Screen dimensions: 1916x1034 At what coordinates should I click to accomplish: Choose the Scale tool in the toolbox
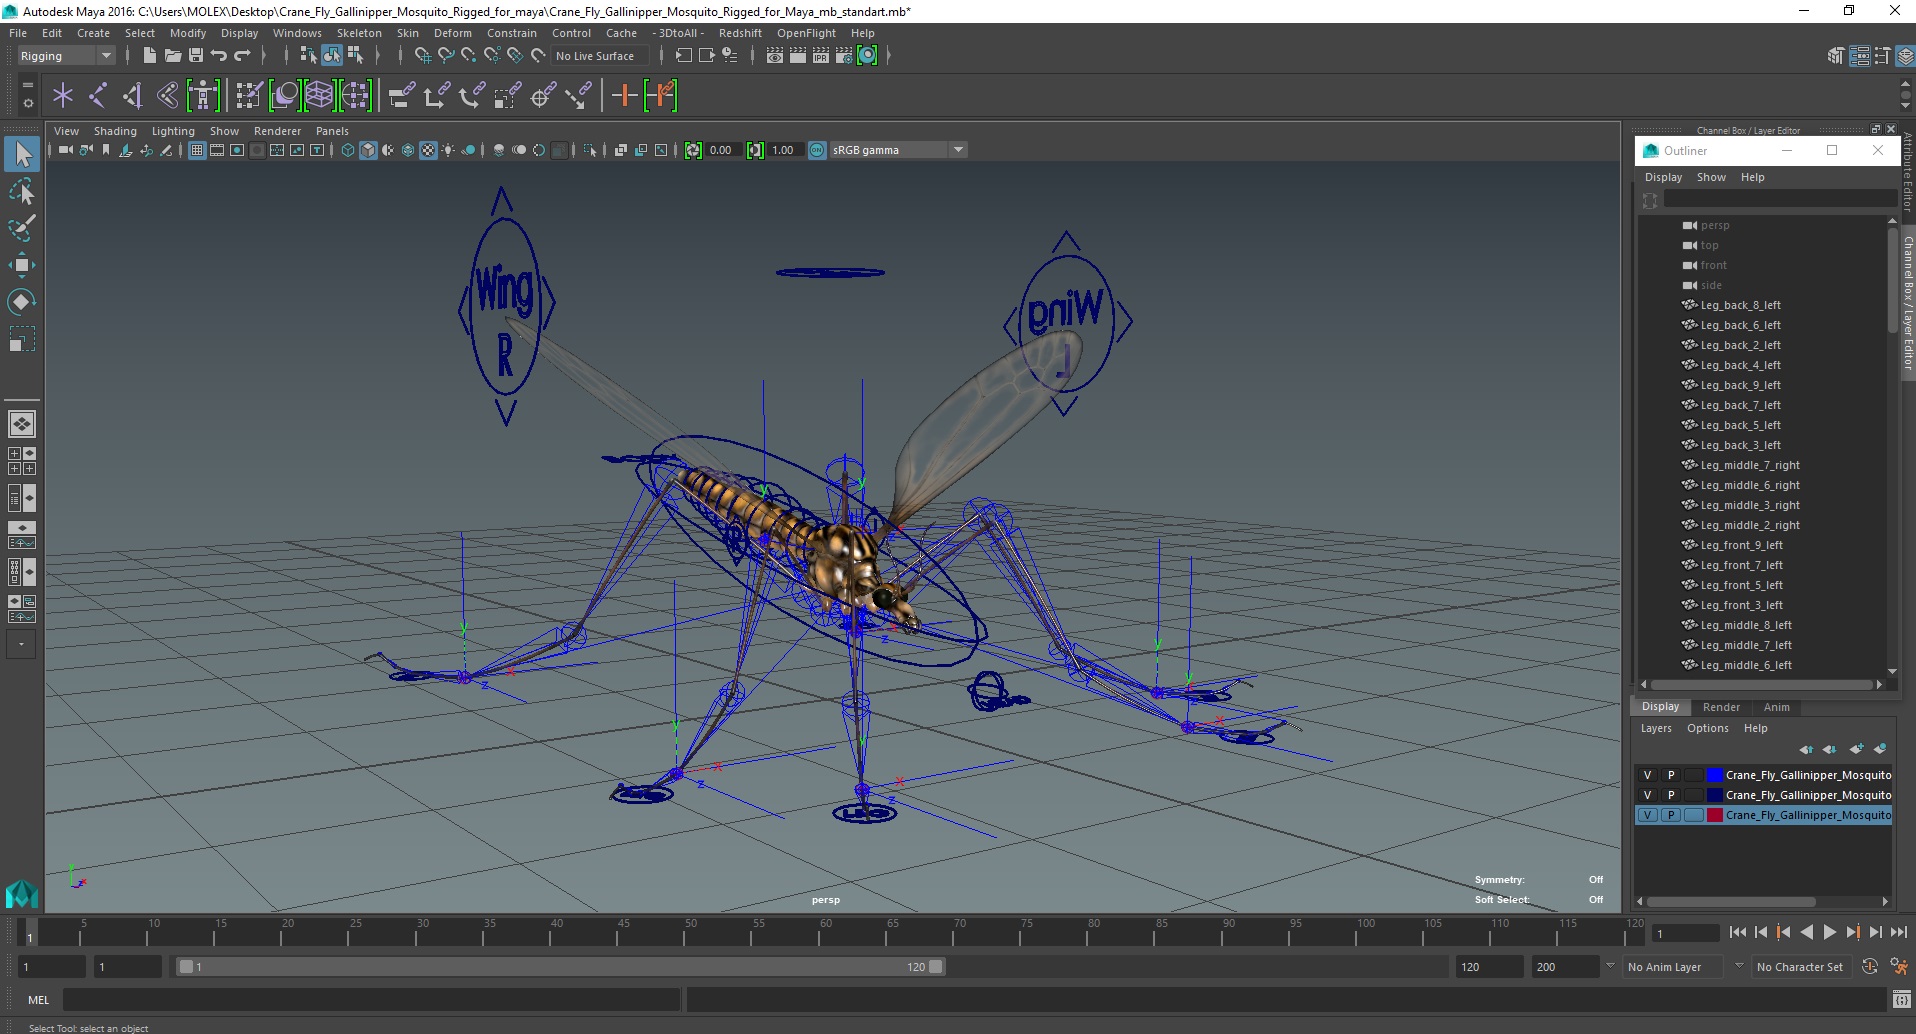pos(22,339)
